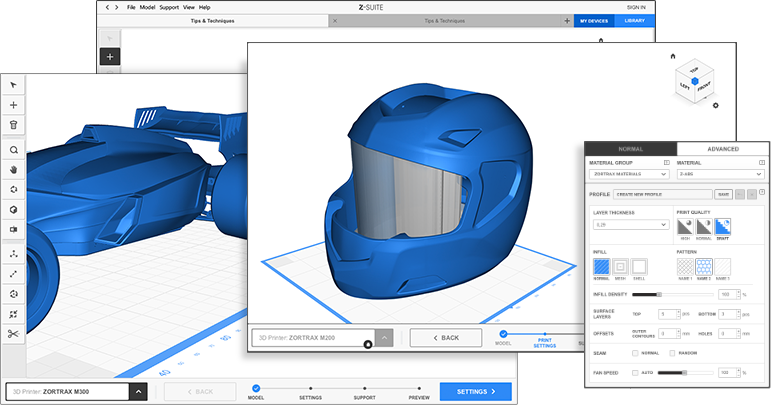Click the trash delete icon
Screen dimensions: 771x405
click(13, 125)
